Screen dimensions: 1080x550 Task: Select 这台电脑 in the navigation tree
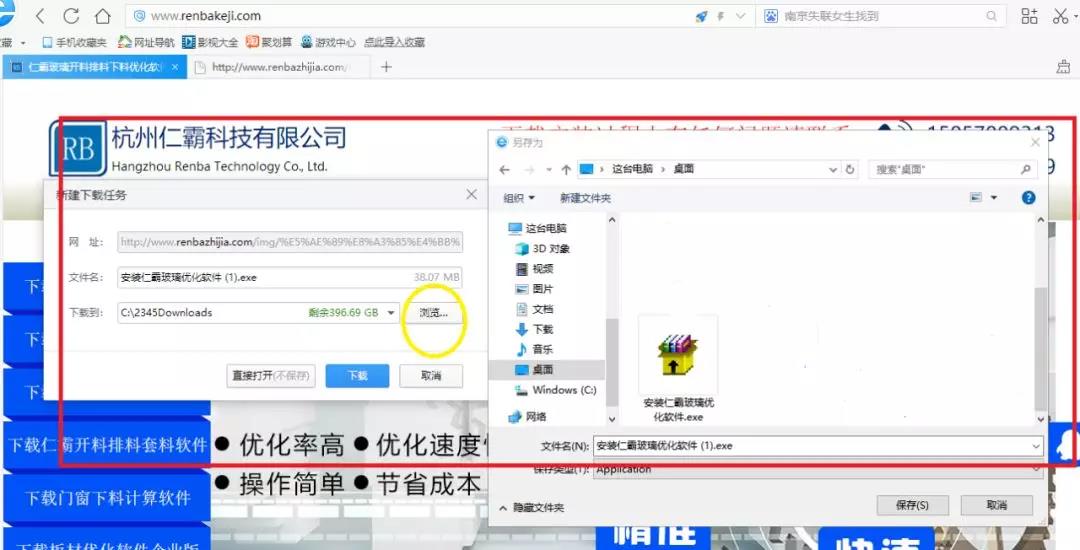click(x=537, y=229)
